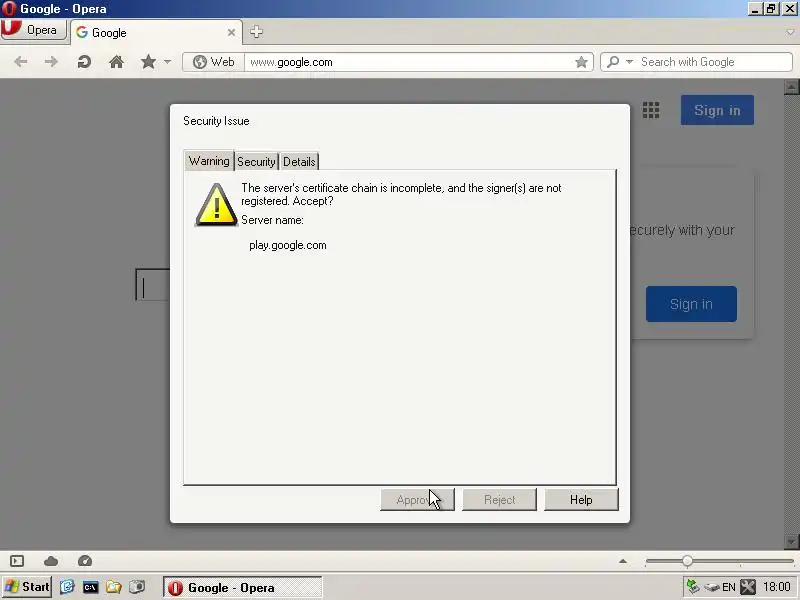The height and width of the screenshot is (600, 800).
Task: Open the Google apps grid
Action: [651, 110]
